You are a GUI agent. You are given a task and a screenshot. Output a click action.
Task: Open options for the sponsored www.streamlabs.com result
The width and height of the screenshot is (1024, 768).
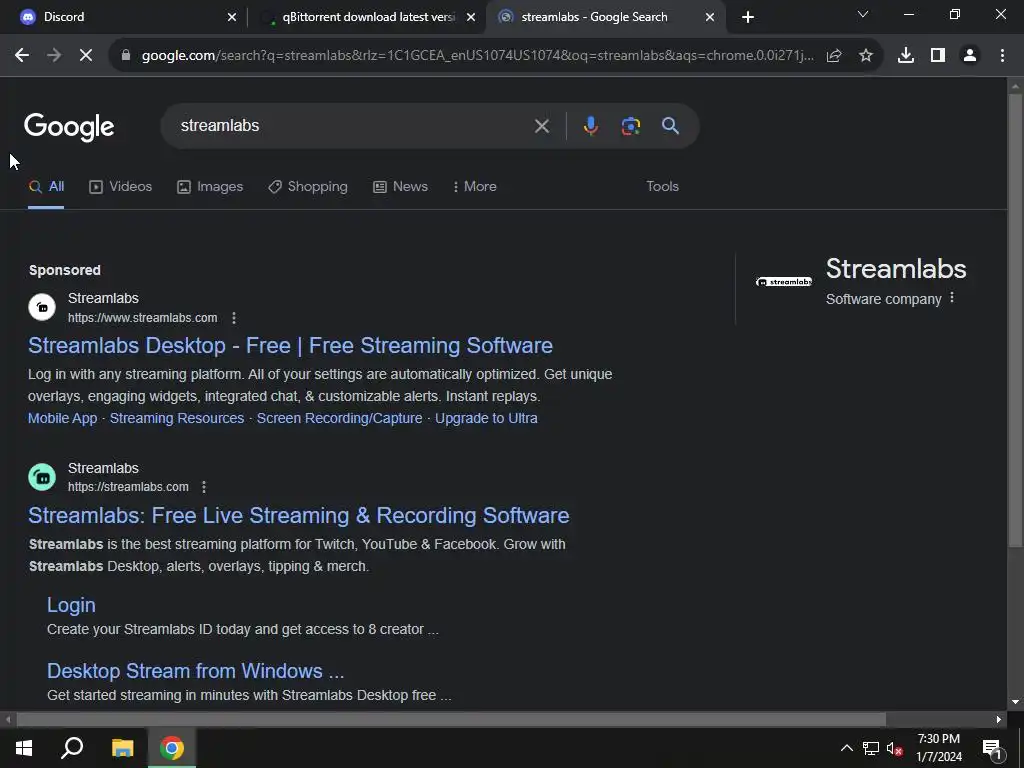pyautogui.click(x=234, y=318)
